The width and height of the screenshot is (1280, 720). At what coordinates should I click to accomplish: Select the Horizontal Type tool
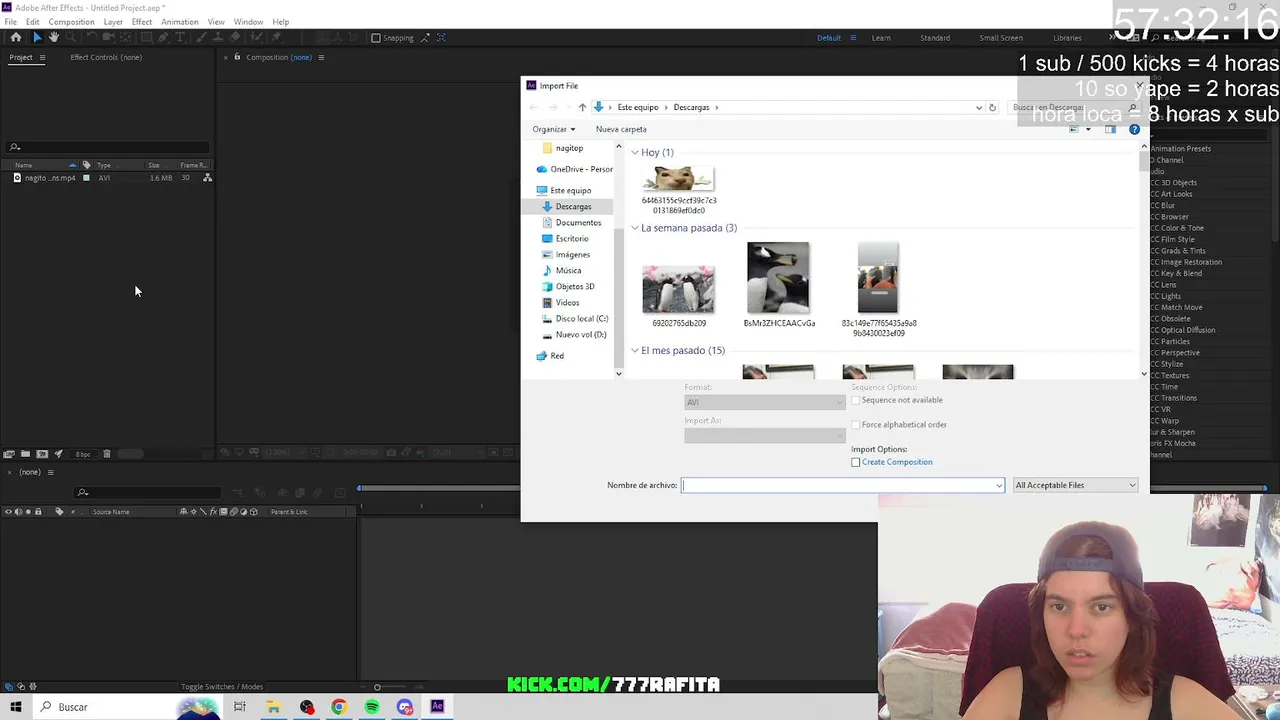[180, 38]
